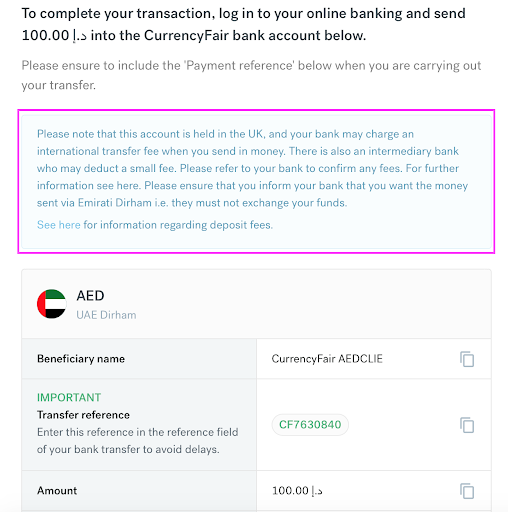Select the 'Transfer reference' label

[x=83, y=415]
